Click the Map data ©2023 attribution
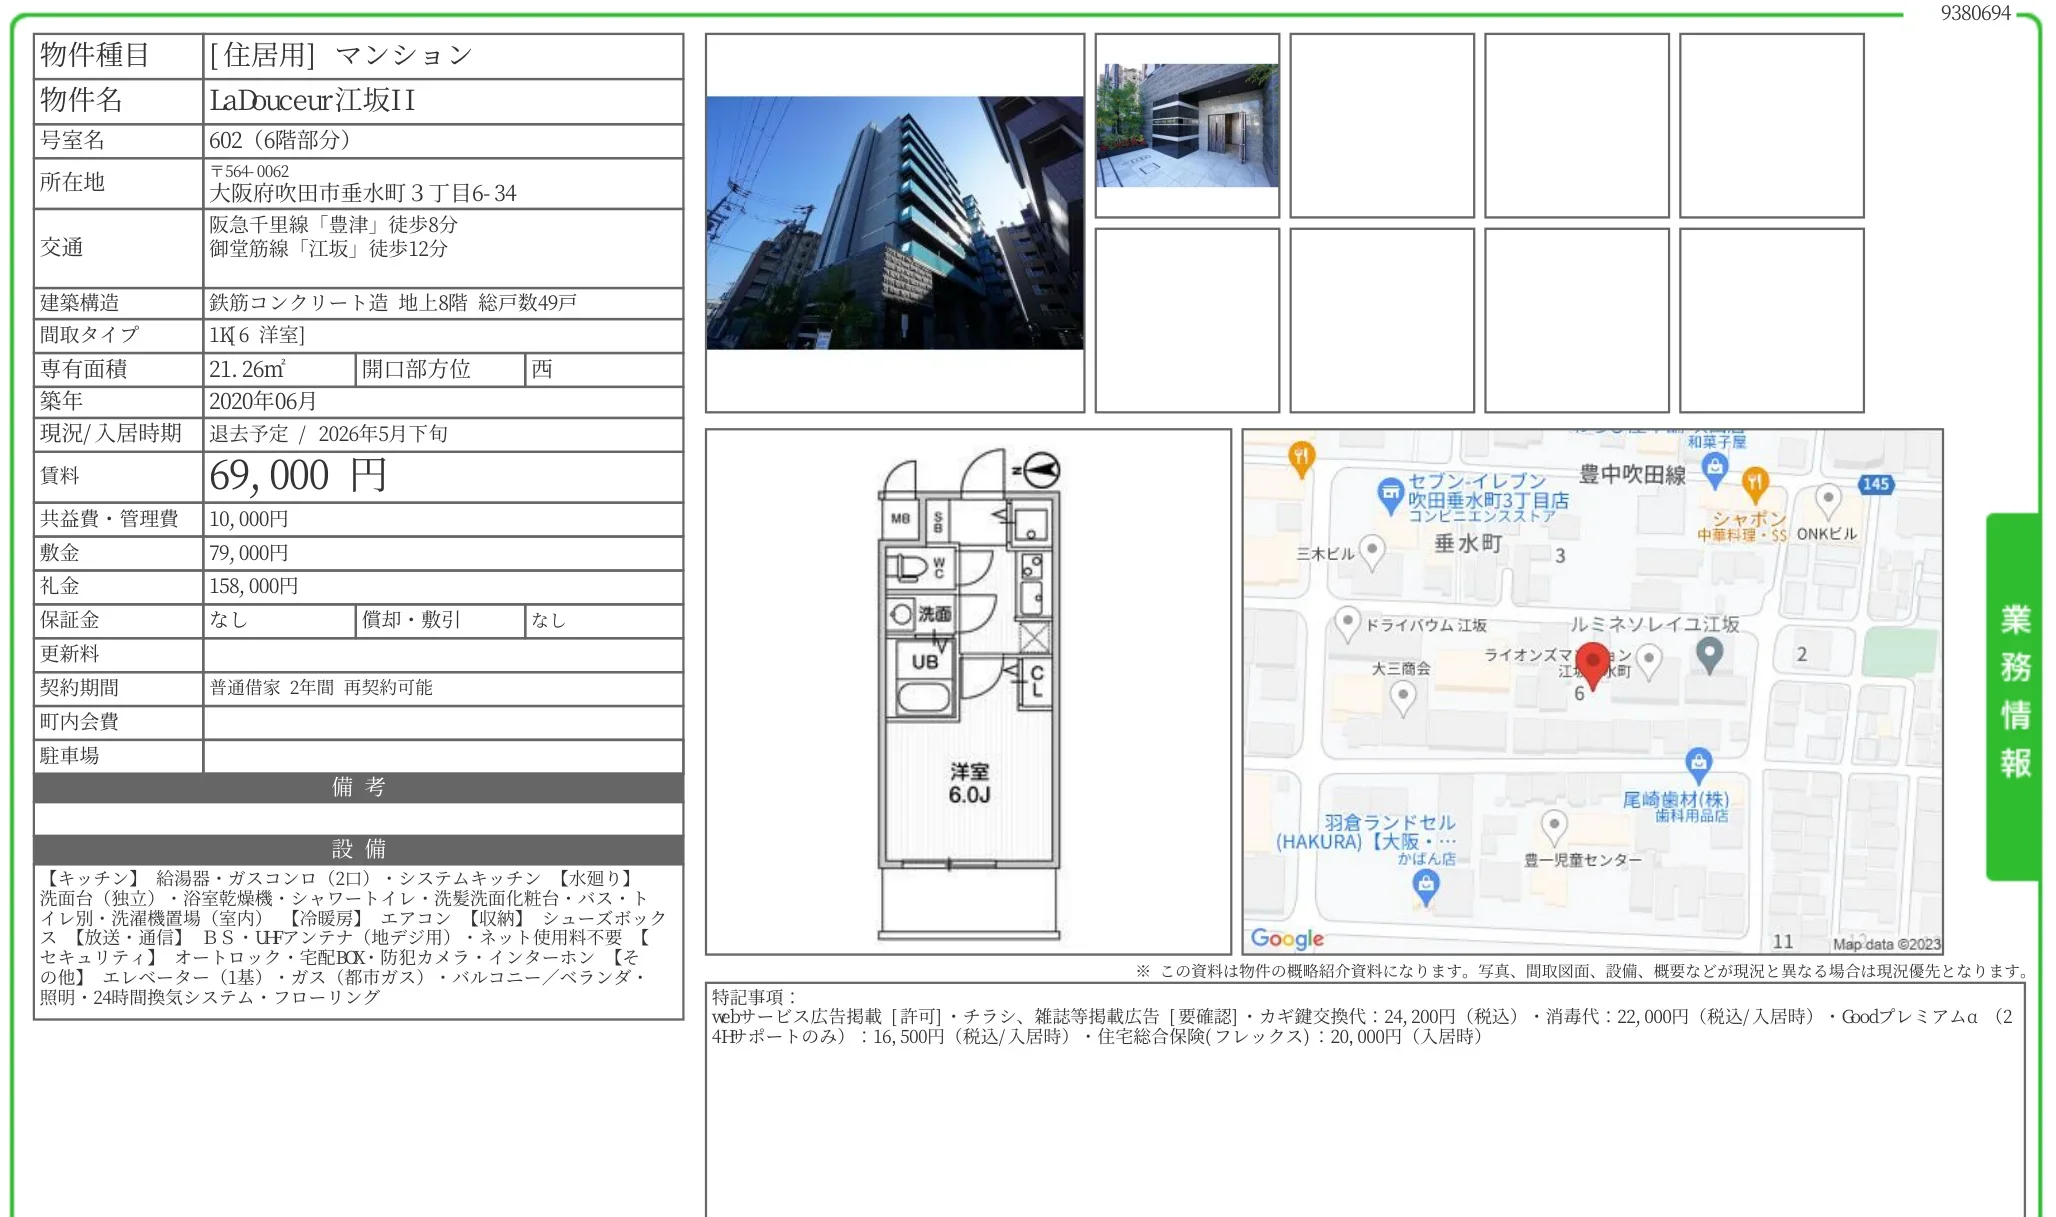The image size is (2056, 1217). 1885,944
